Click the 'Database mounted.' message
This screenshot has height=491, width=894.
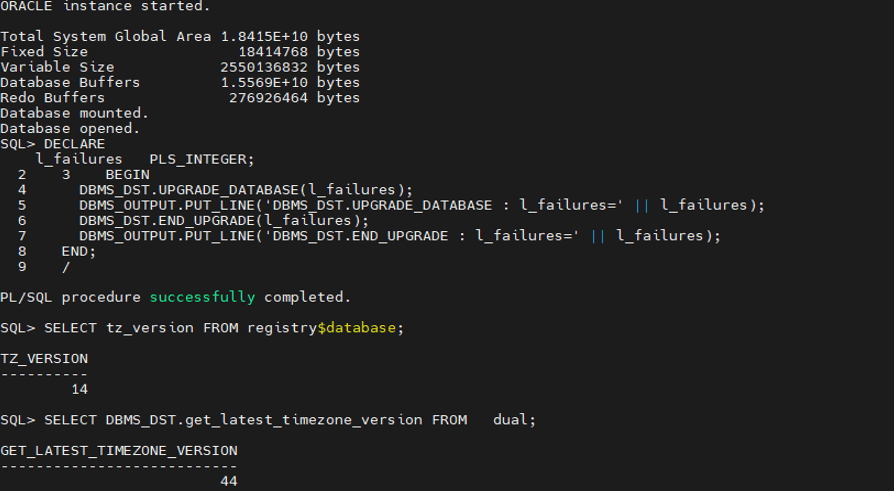pyautogui.click(x=74, y=113)
